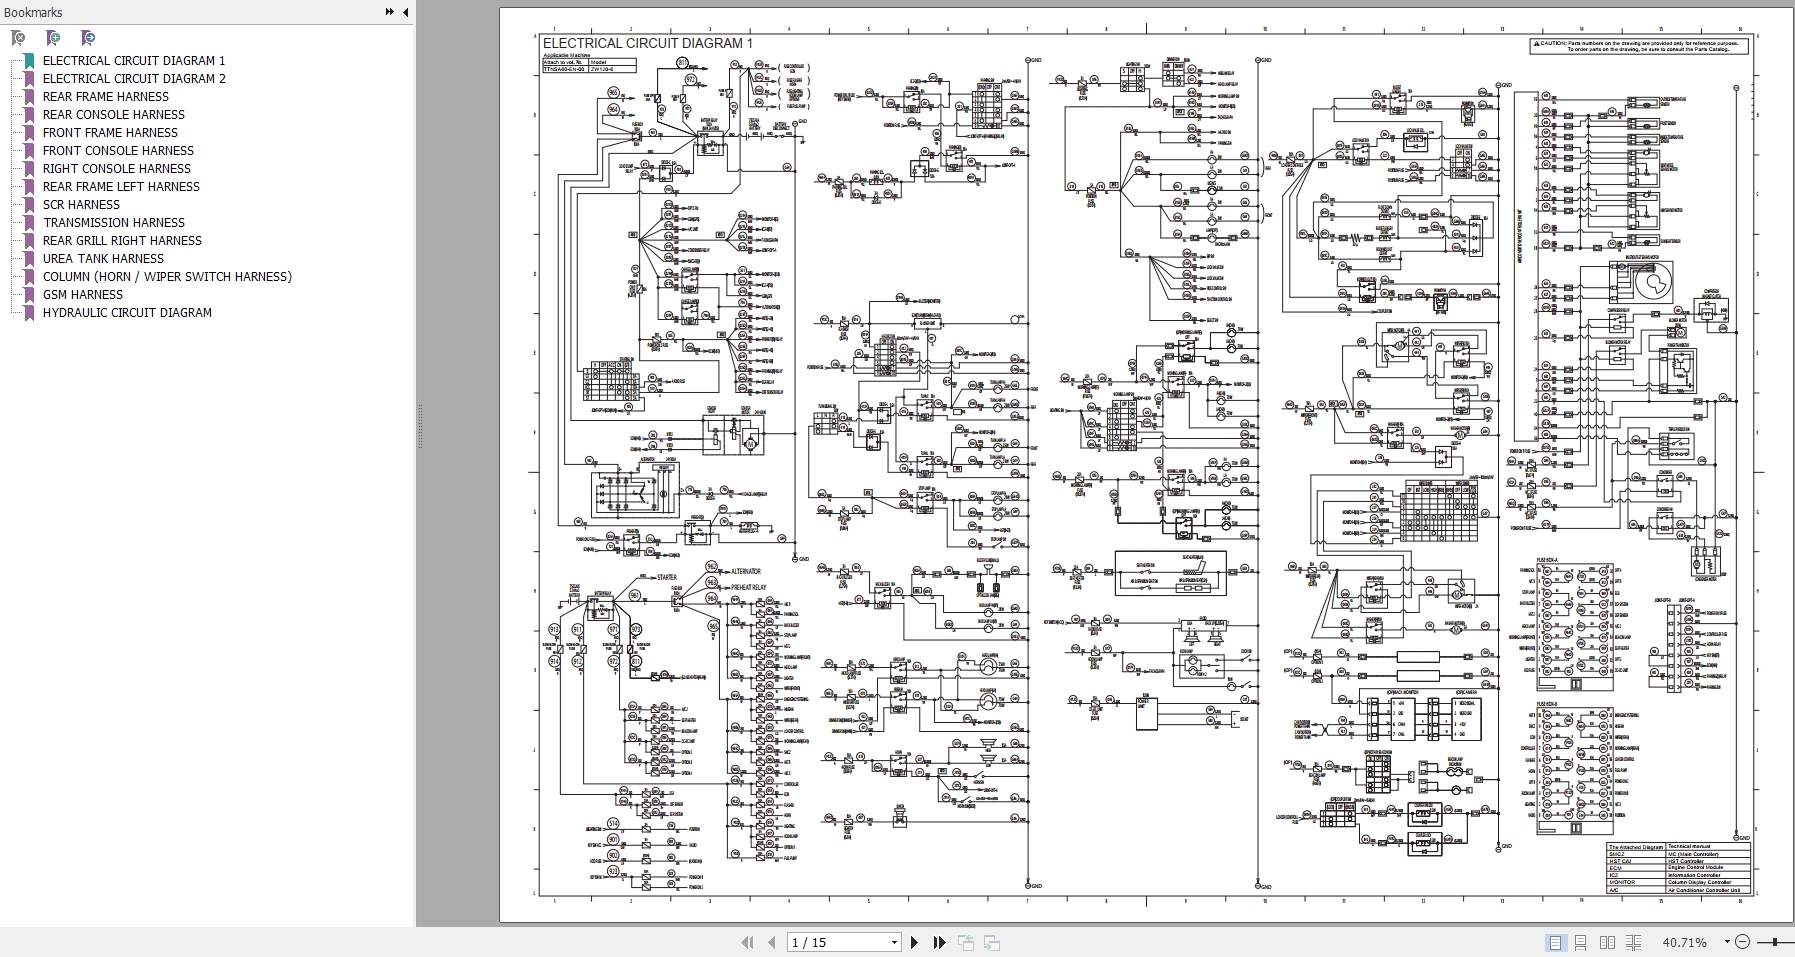Viewport: 1795px width, 957px height.
Task: Jump to HYDRAULIC CIRCUIT DIAGRAM bookmark
Action: pos(127,313)
